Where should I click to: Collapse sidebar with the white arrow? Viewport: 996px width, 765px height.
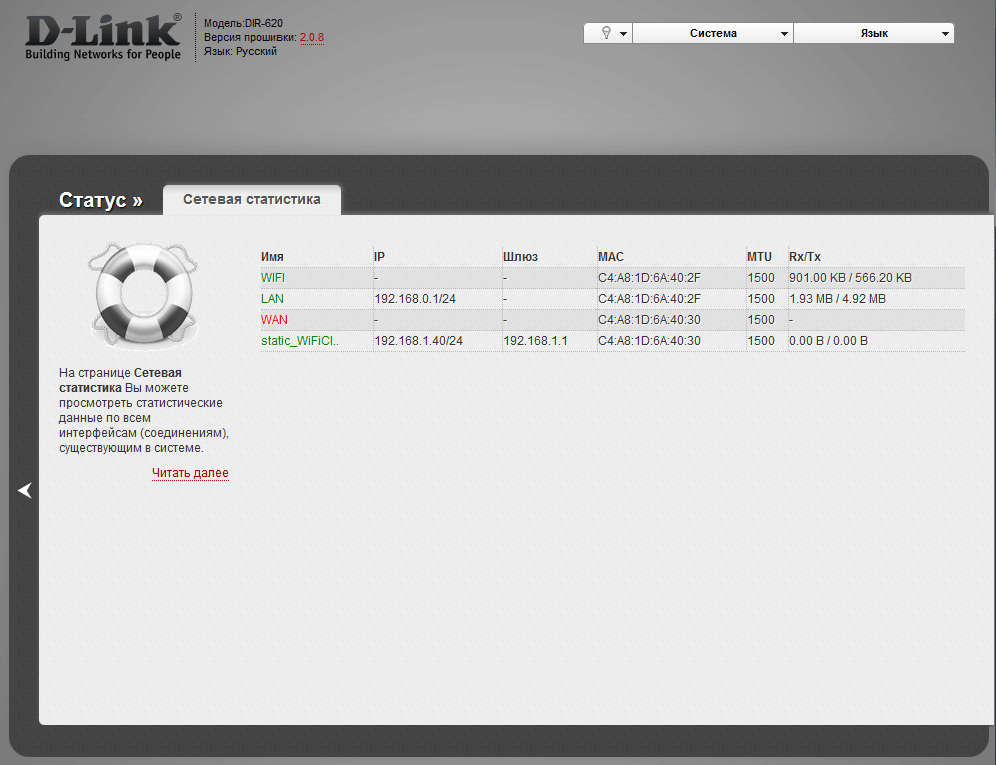(x=25, y=491)
